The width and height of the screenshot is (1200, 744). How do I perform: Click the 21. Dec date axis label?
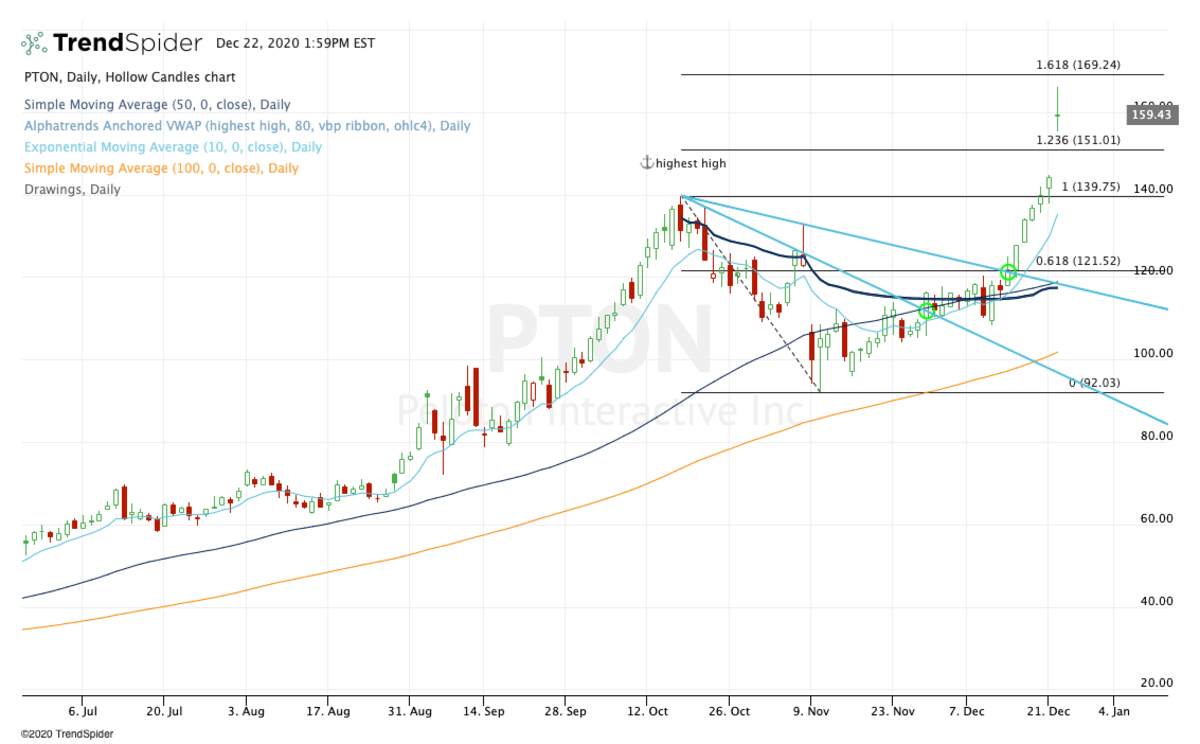pos(1047,711)
